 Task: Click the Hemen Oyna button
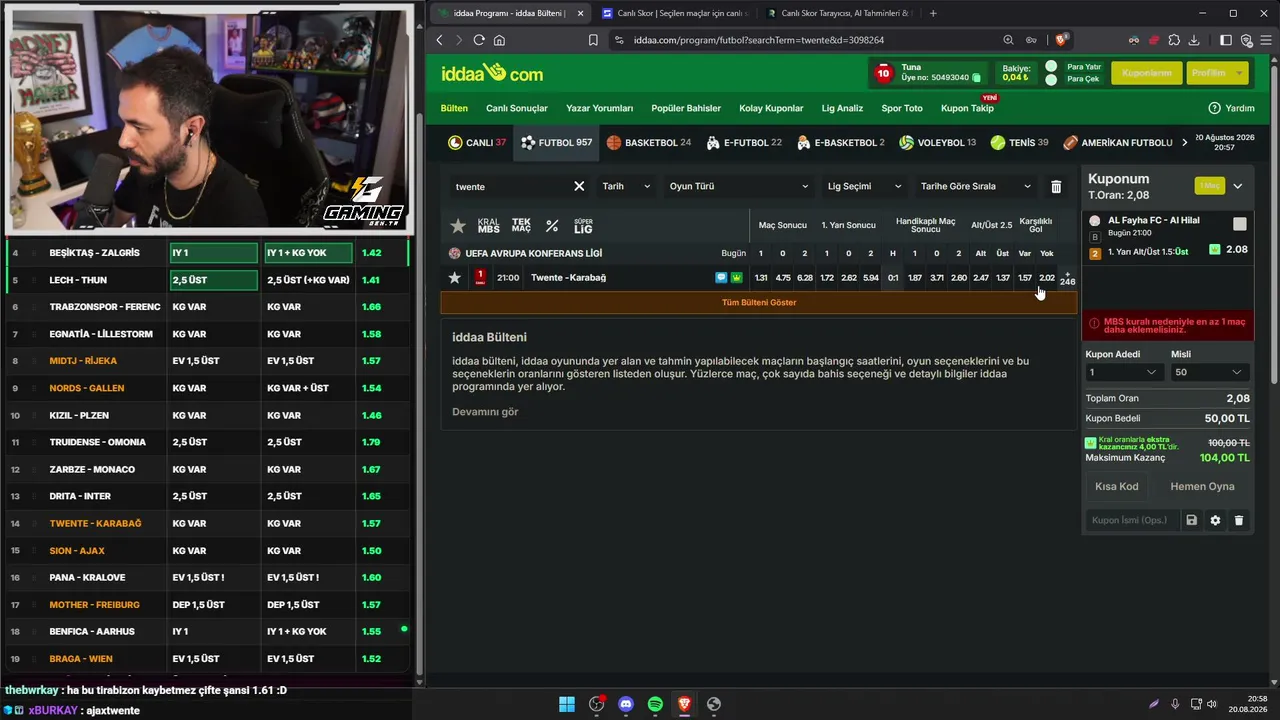[1202, 487]
